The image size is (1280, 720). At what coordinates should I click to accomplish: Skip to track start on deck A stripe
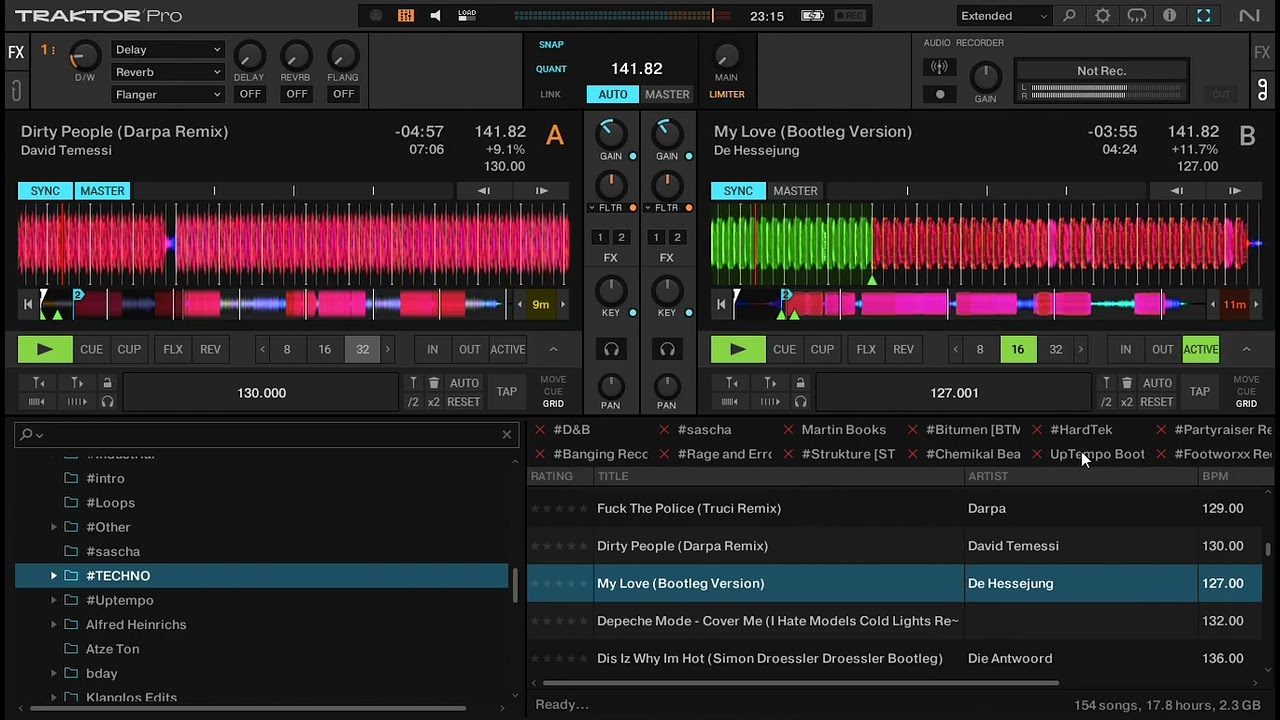pyautogui.click(x=28, y=304)
